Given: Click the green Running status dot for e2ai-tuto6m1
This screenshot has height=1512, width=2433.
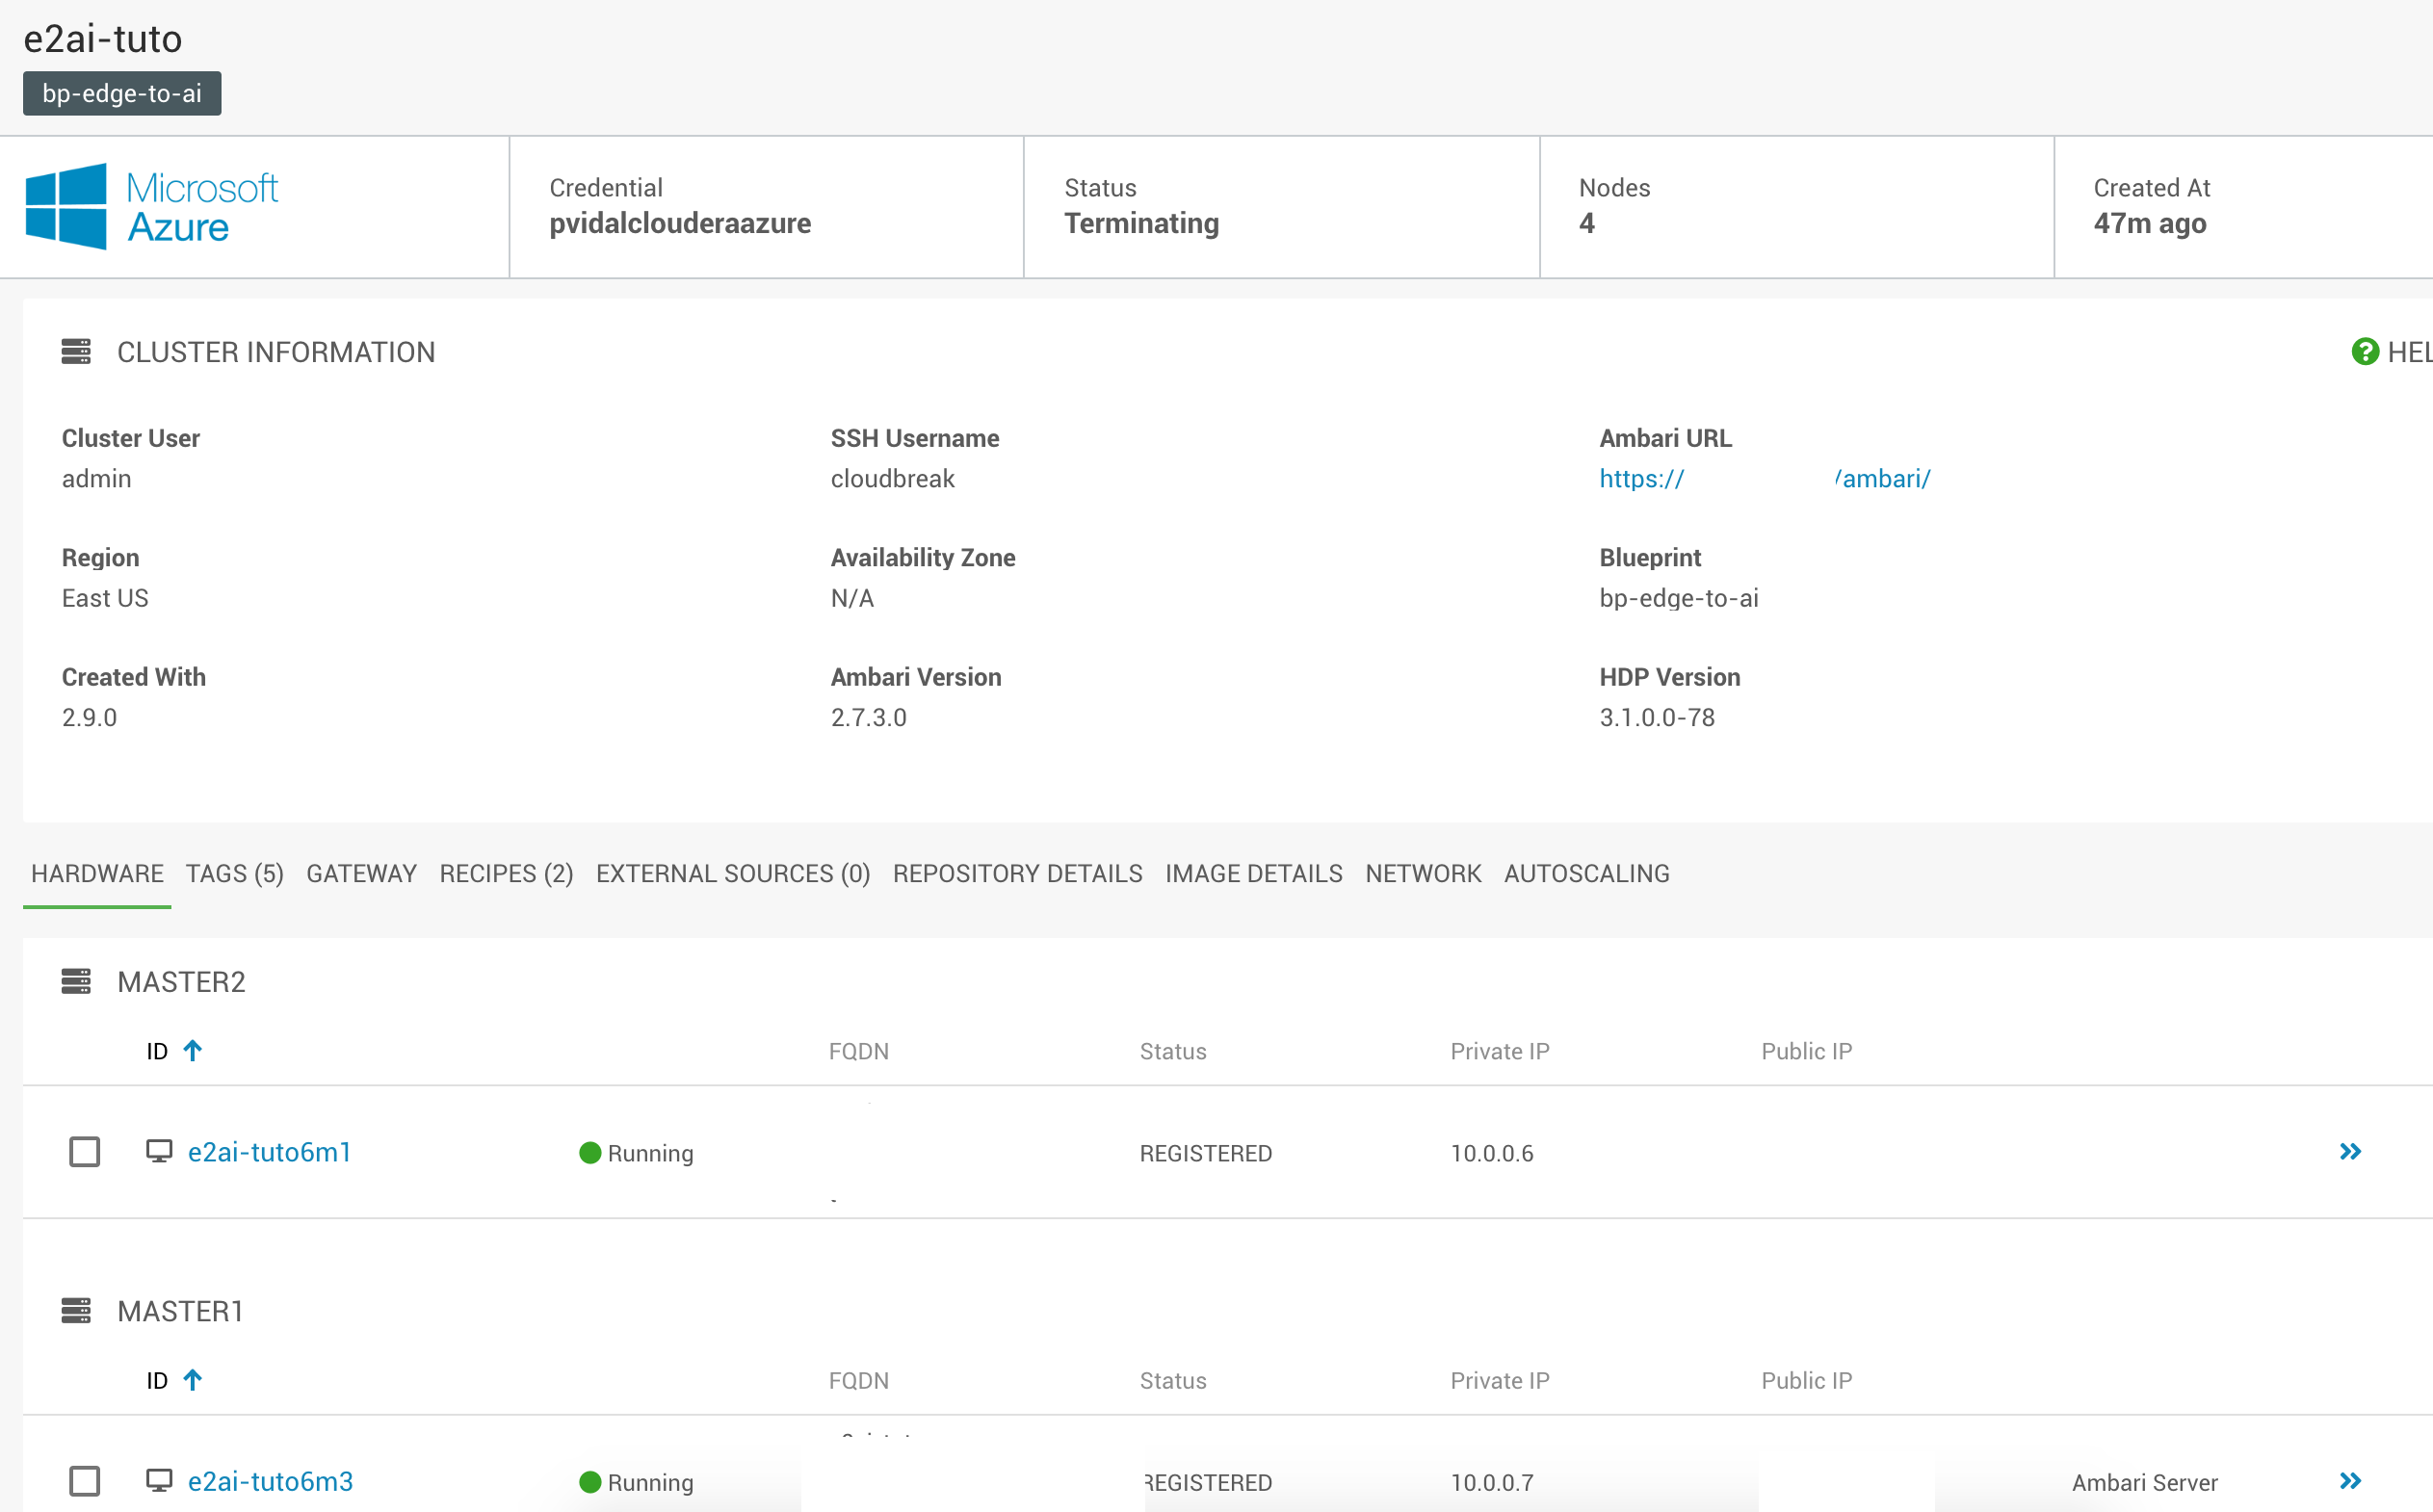Looking at the screenshot, I should [590, 1152].
